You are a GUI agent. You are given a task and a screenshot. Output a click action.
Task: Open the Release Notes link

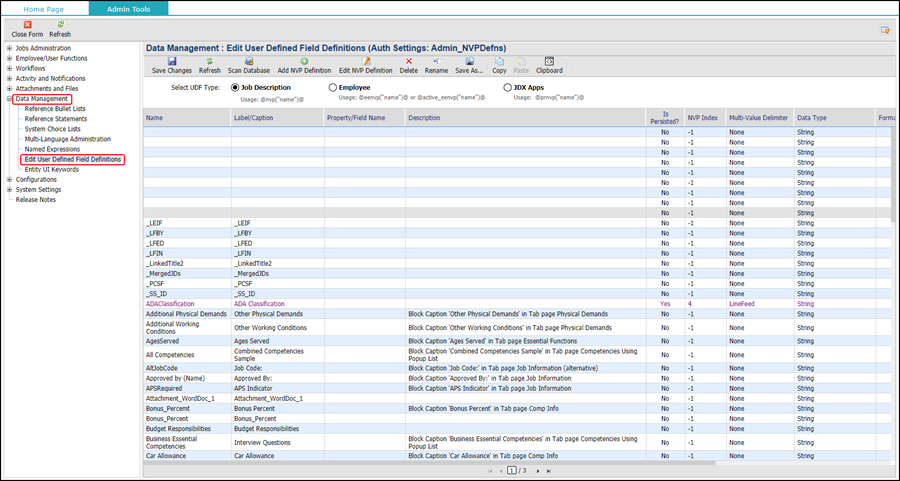[x=35, y=199]
